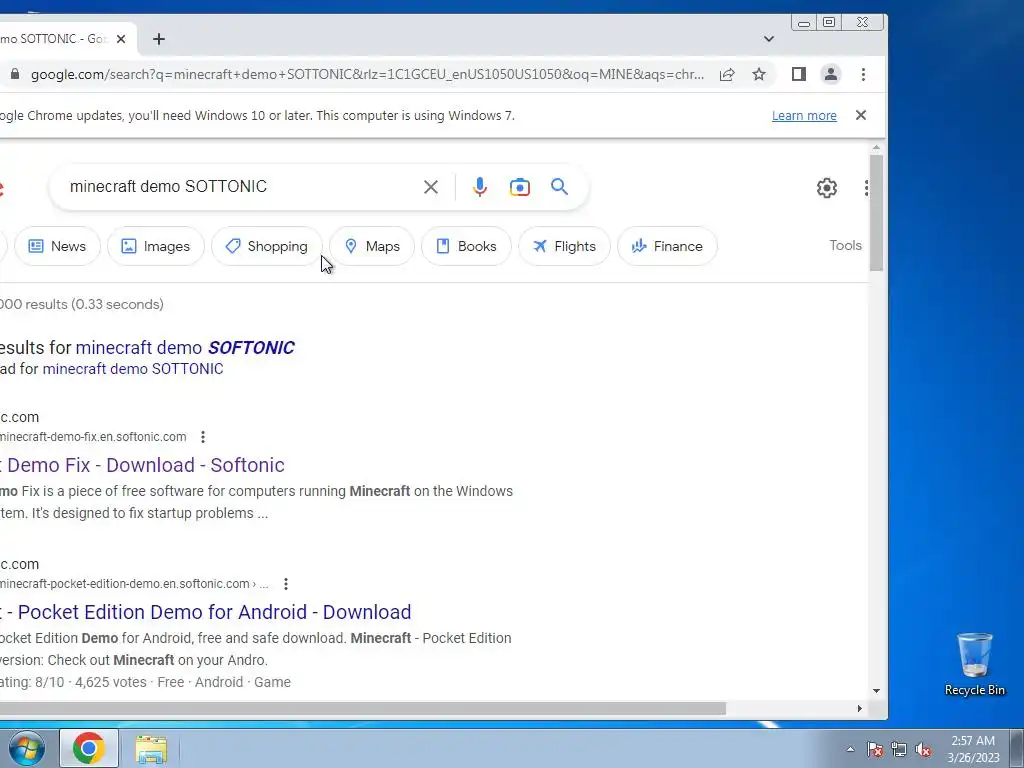Click the Learn more link
This screenshot has width=1024, height=768.
tap(804, 116)
